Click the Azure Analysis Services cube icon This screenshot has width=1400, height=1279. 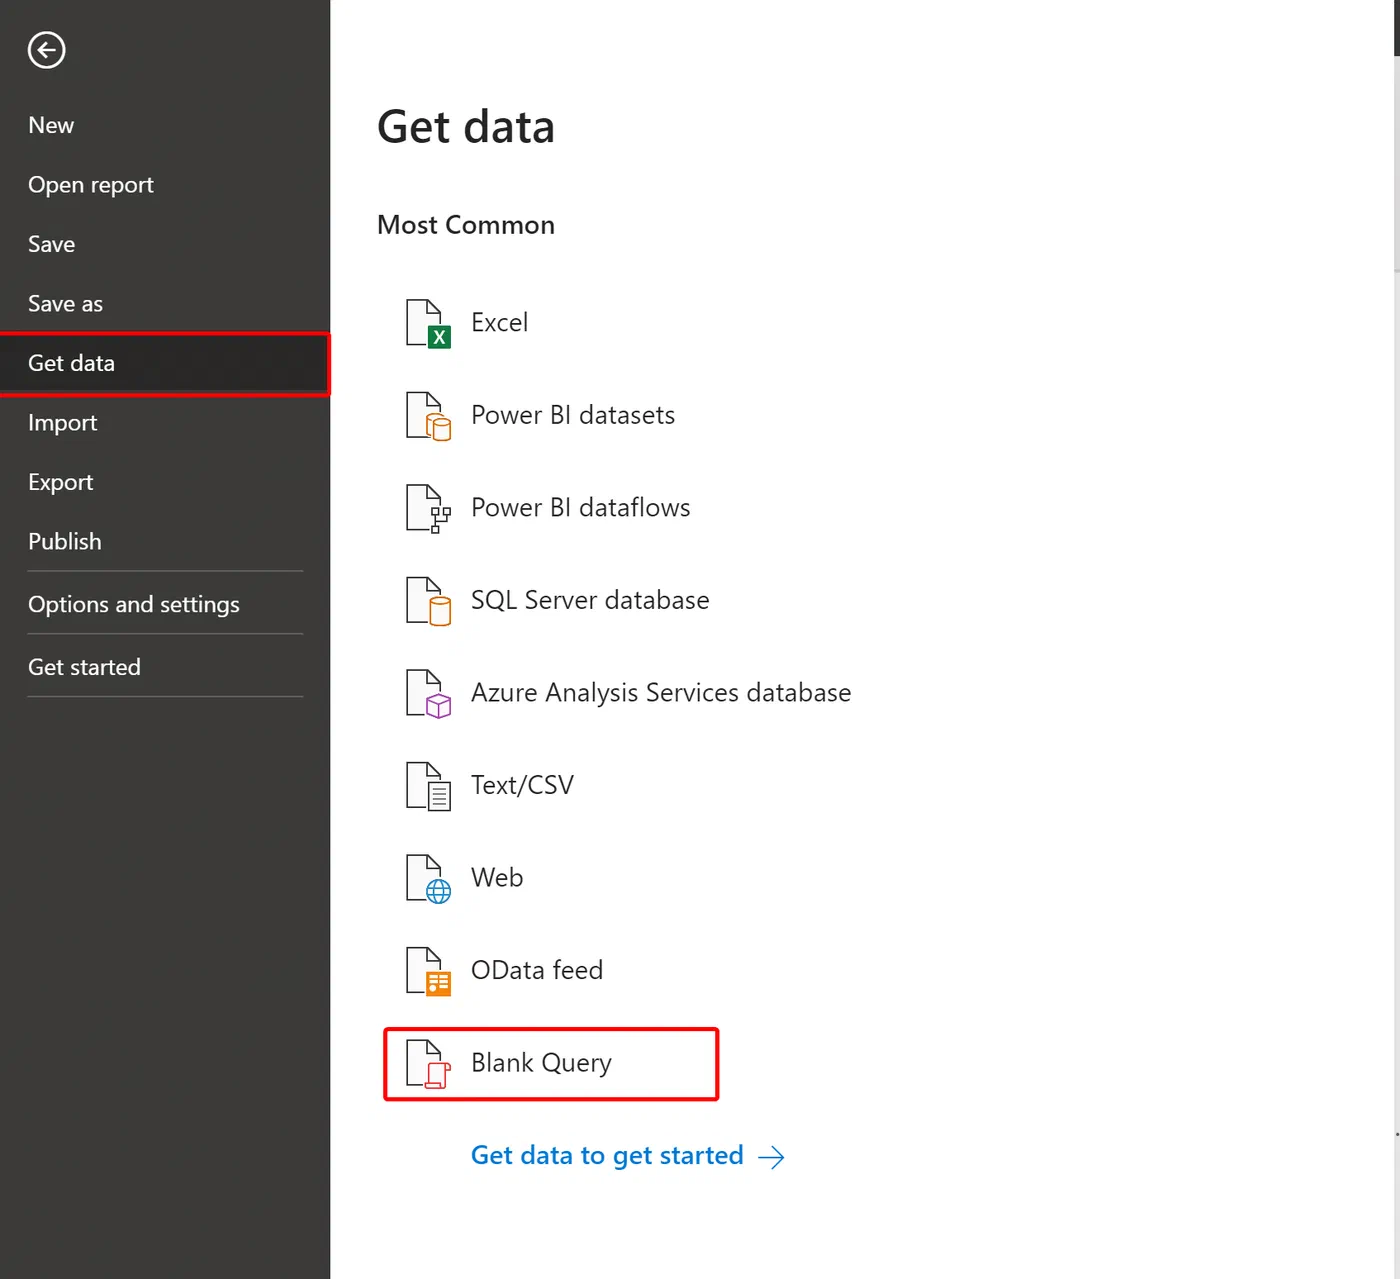click(x=428, y=693)
